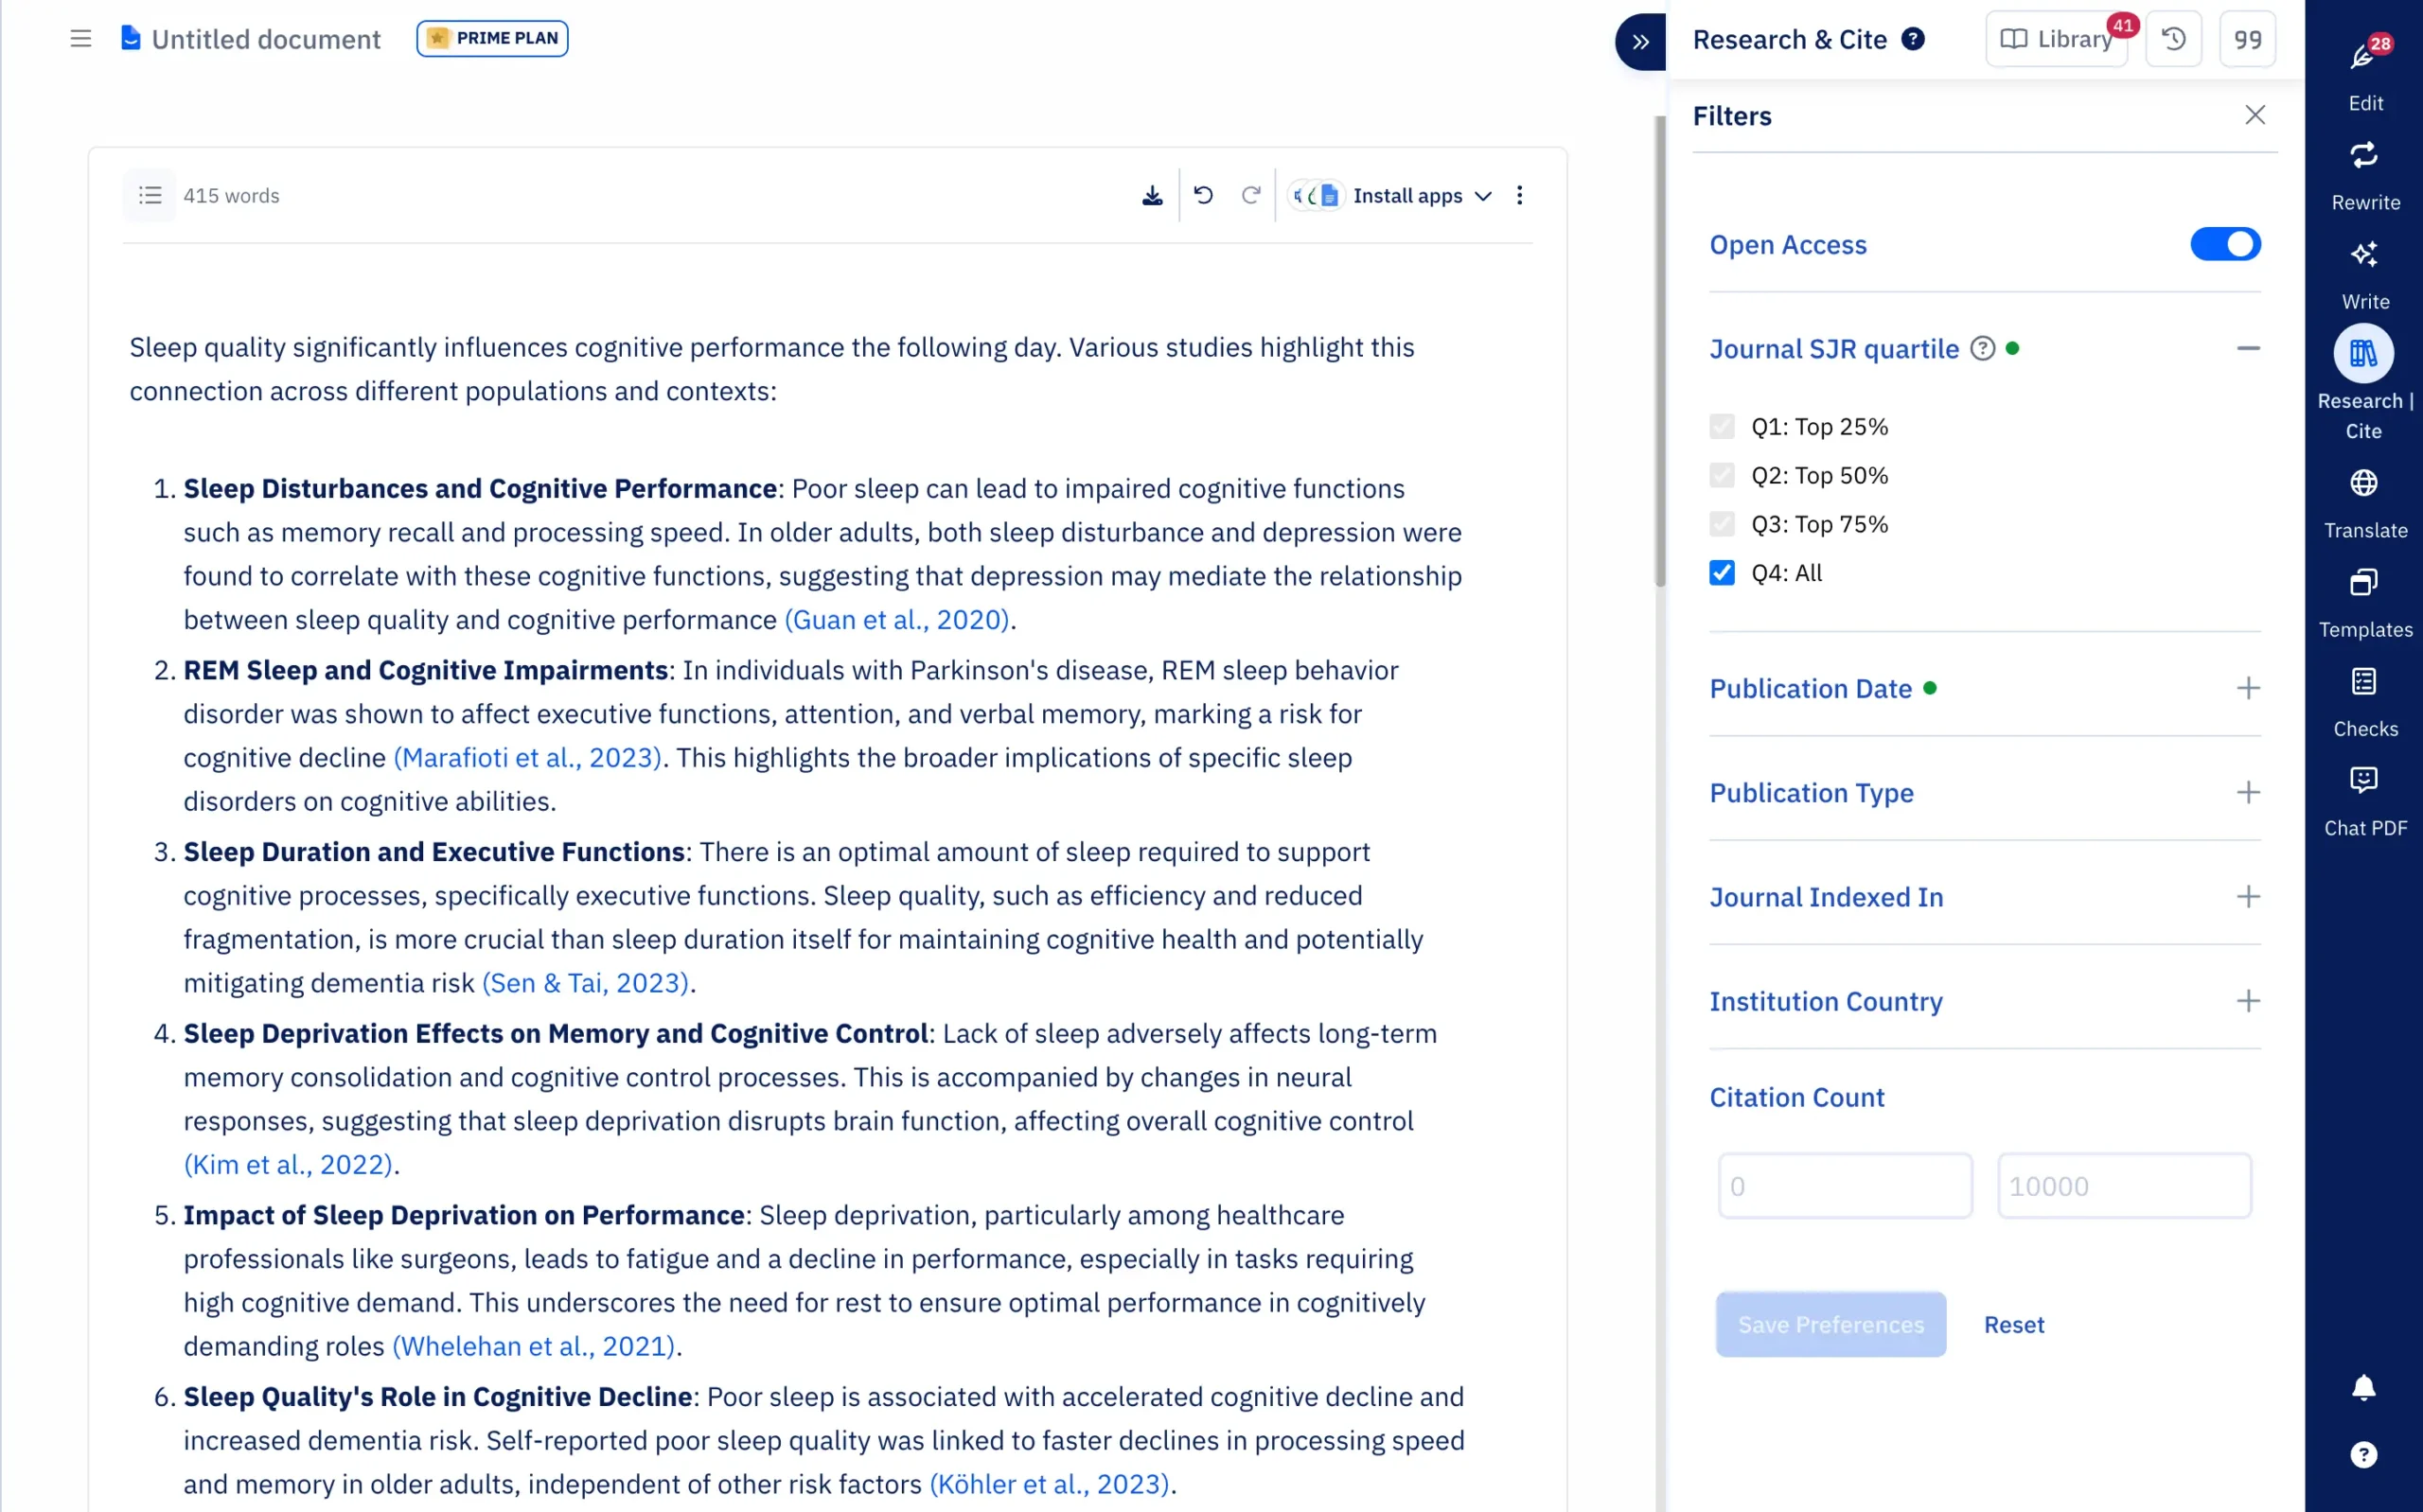Open the Köhler et al., 2023 citation

pos(1049,1484)
